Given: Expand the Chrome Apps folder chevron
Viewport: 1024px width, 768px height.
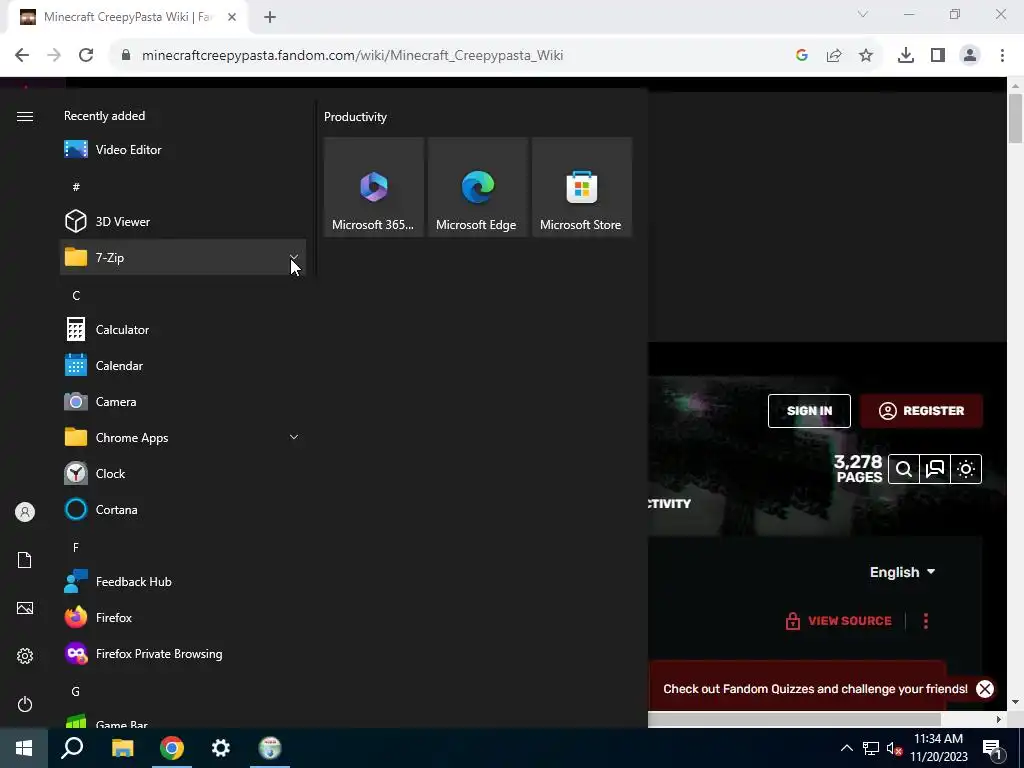Looking at the screenshot, I should click(x=294, y=437).
